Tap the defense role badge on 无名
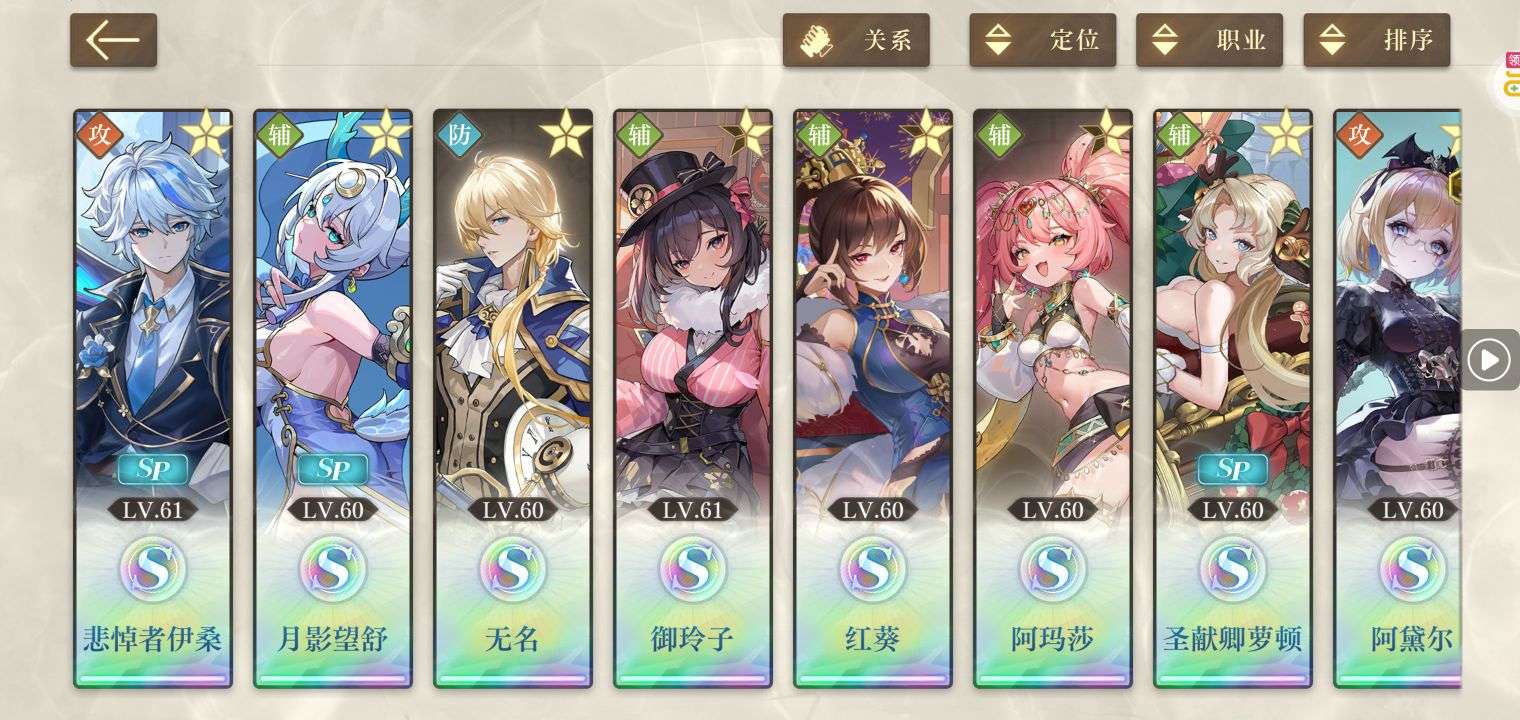The width and height of the screenshot is (1520, 720). point(459,133)
